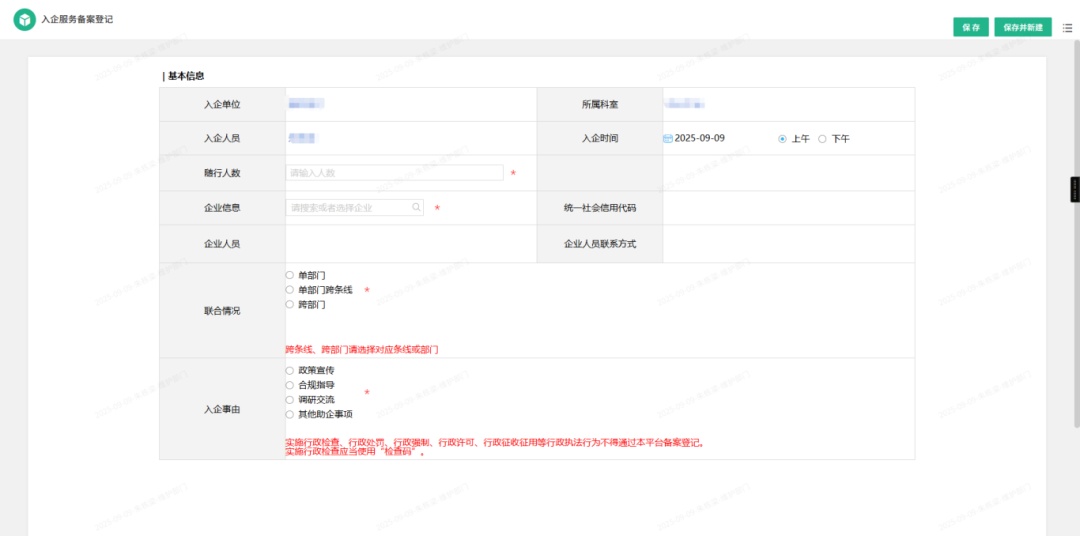1080x536 pixels.
Task: Open the date picker showing 2025-09-09
Action: click(700, 139)
